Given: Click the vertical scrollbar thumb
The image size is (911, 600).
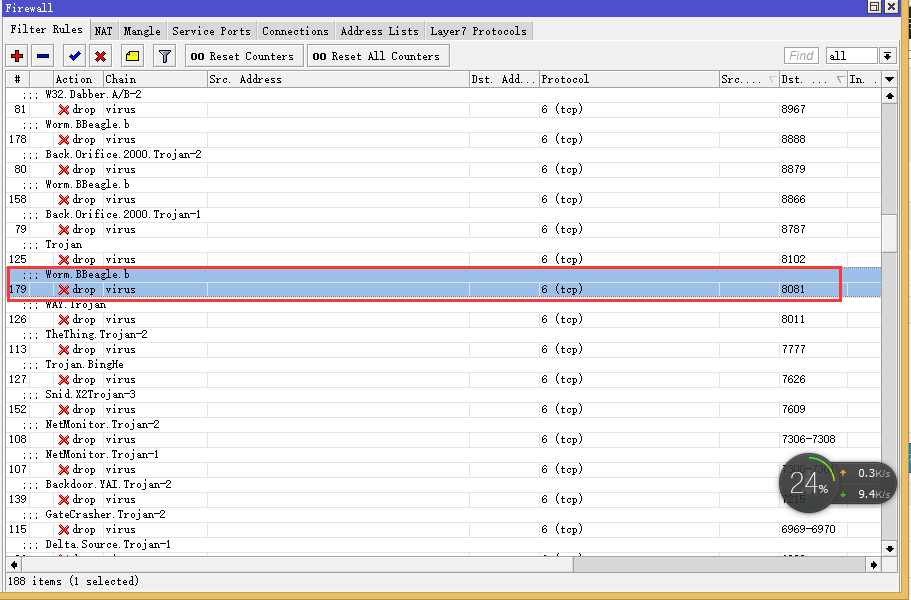Looking at the screenshot, I should pyautogui.click(x=889, y=233).
